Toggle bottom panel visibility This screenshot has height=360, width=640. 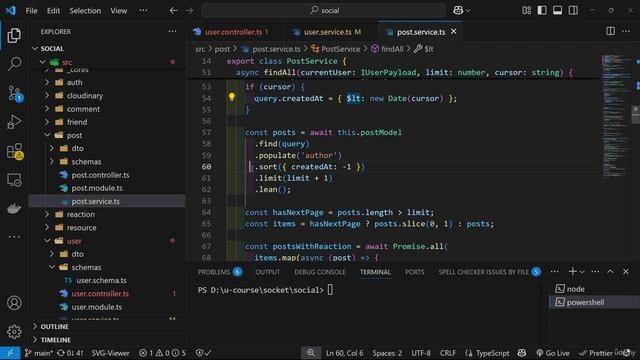[558, 10]
